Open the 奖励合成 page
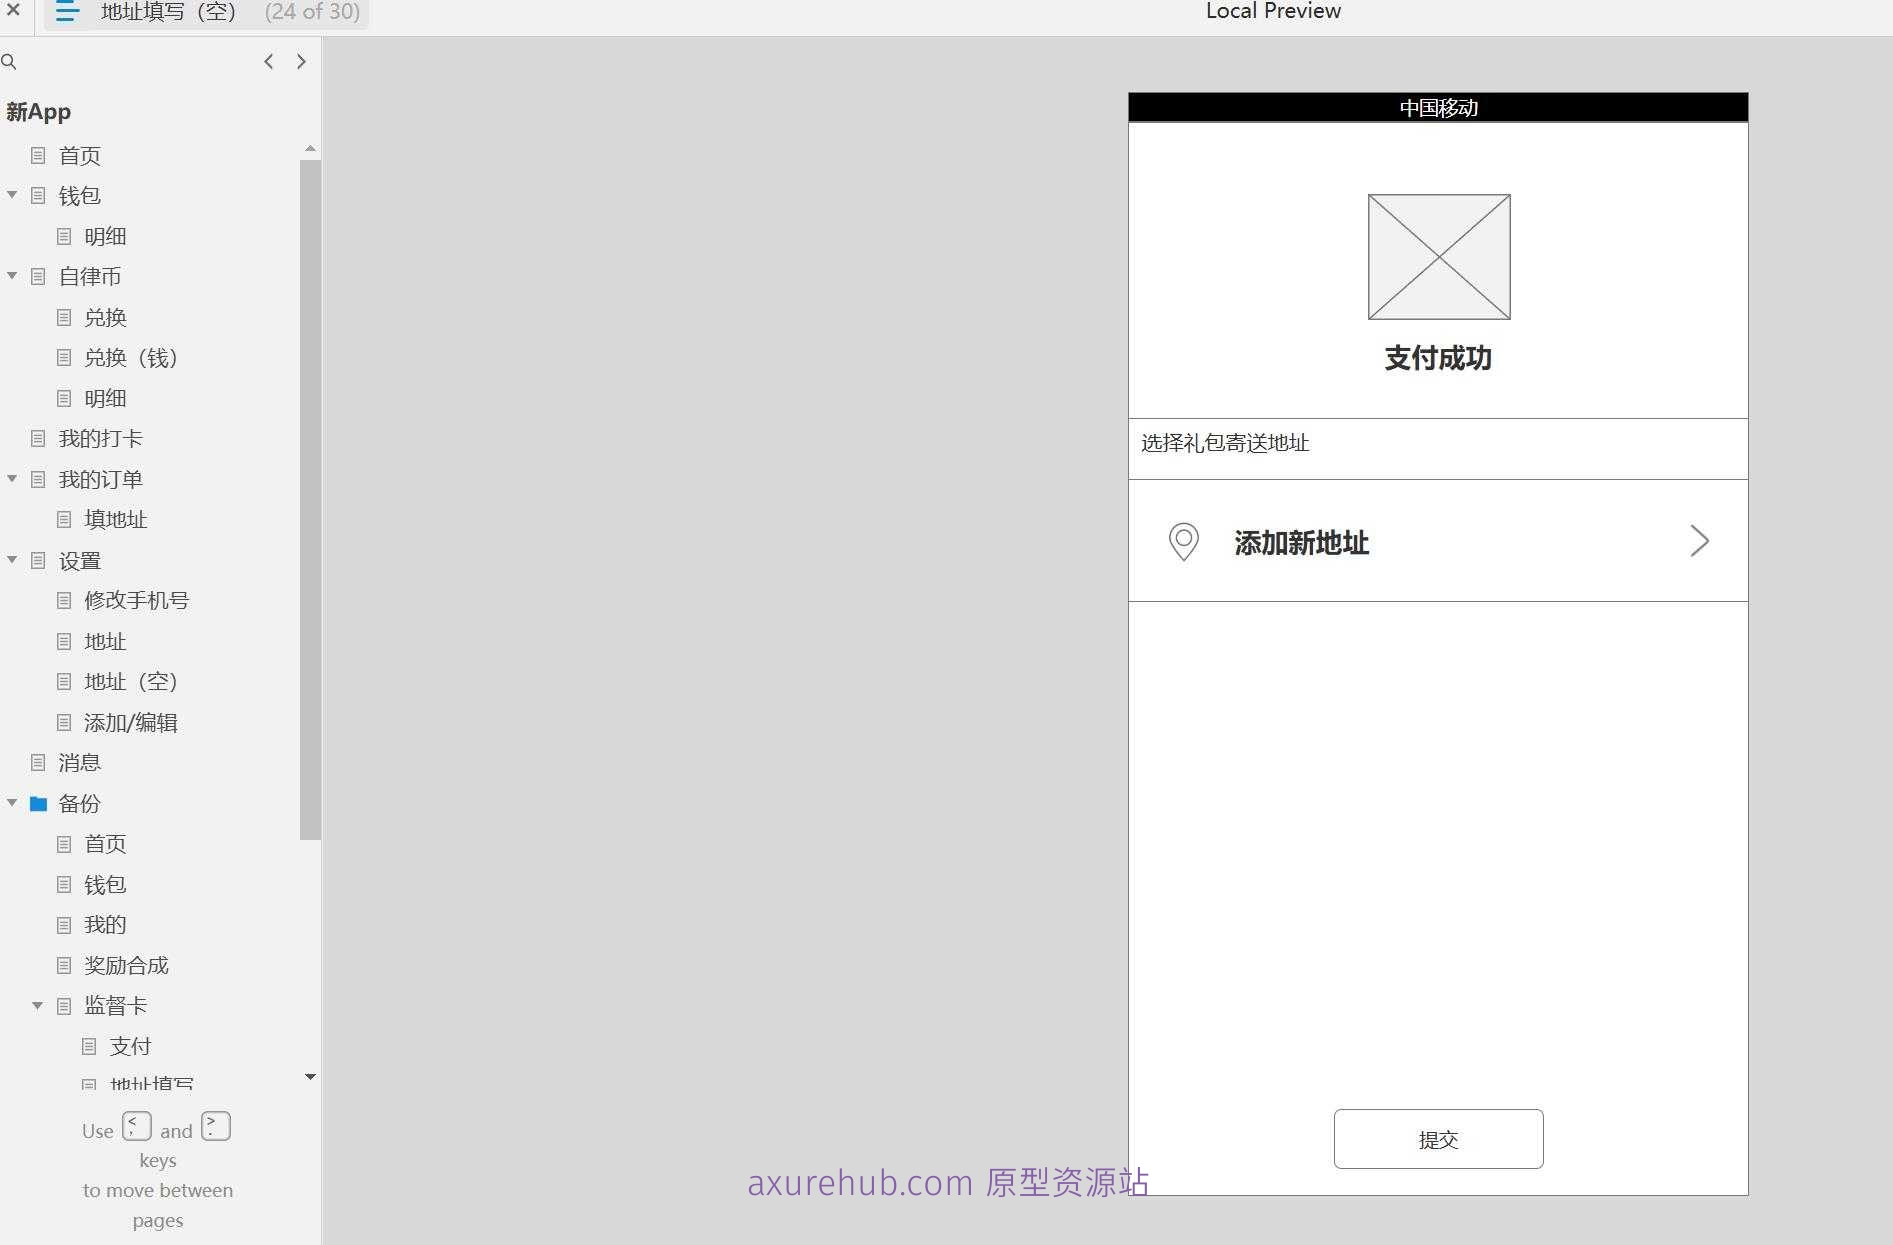Screen dimensions: 1893x1245 pyautogui.click(x=126, y=964)
